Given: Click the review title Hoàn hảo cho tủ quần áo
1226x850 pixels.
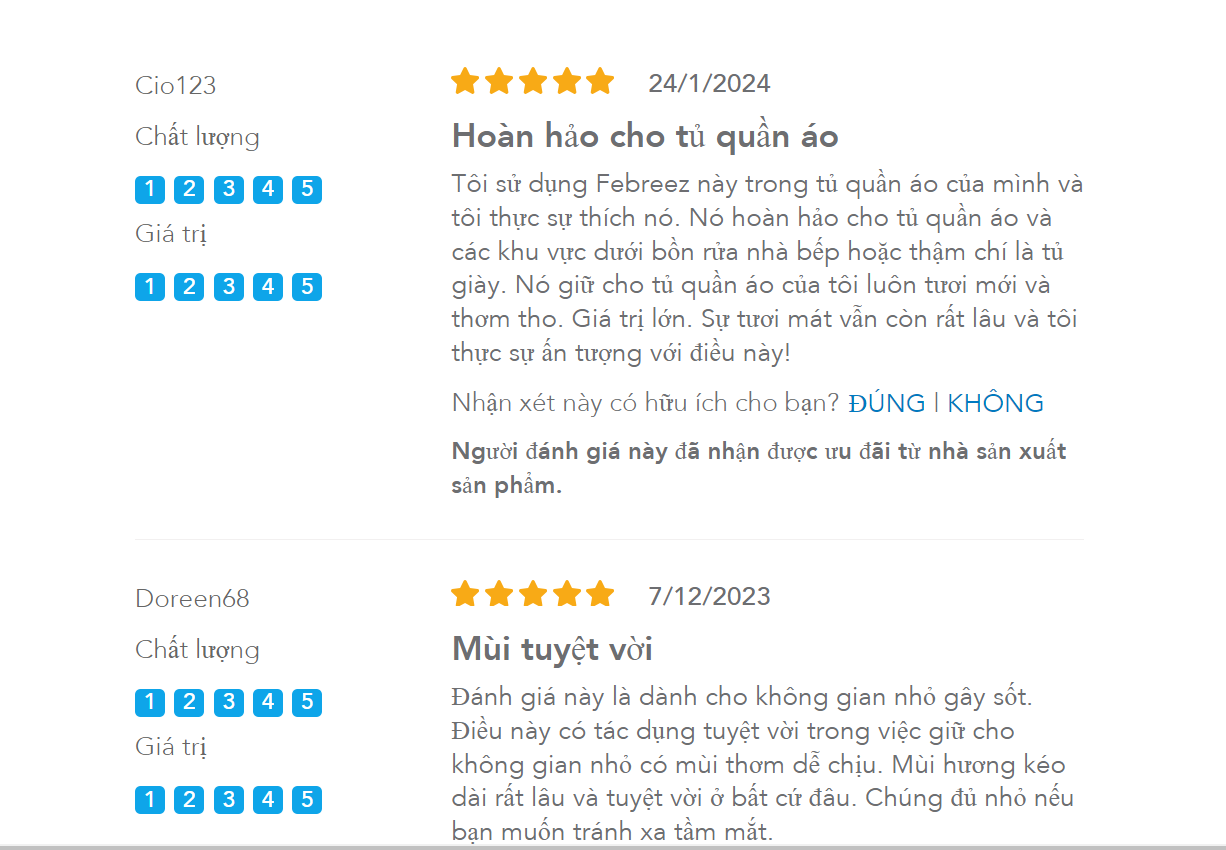Looking at the screenshot, I should 645,136.
